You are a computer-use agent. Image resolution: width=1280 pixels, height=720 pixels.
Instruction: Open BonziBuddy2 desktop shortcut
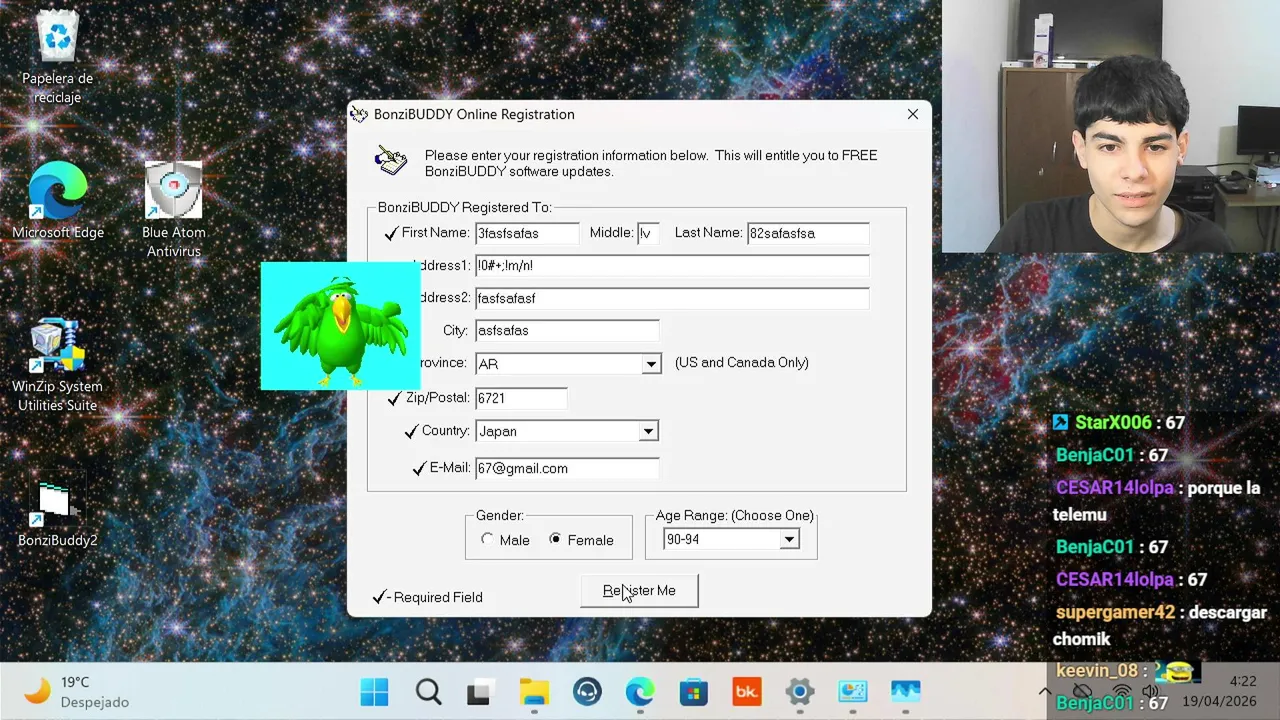tap(58, 510)
